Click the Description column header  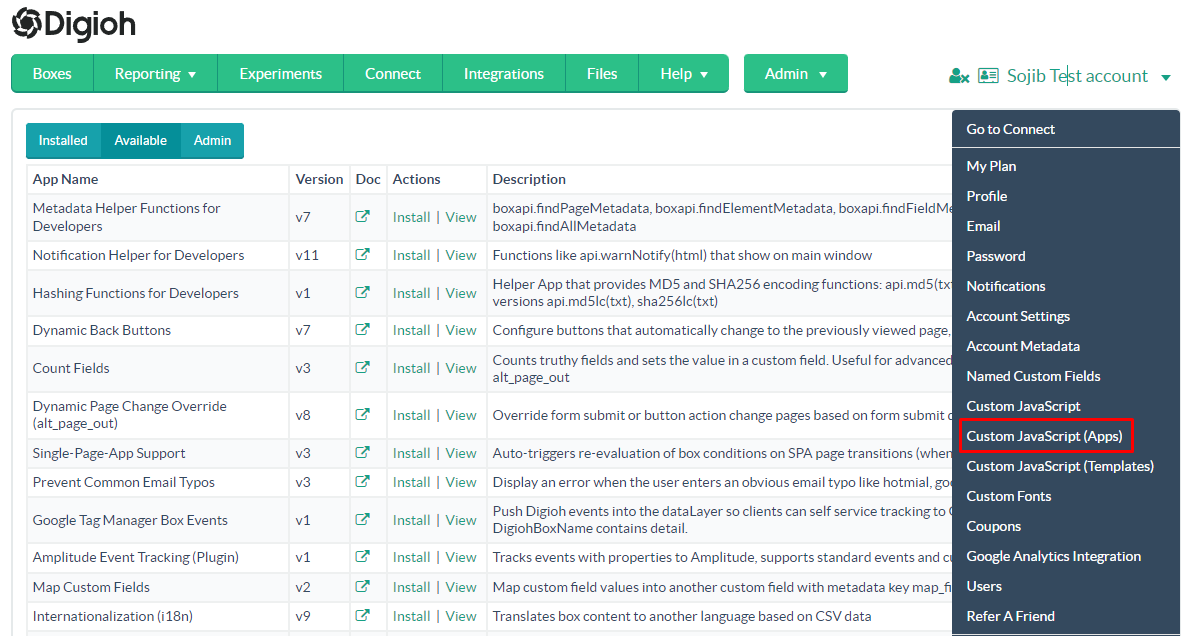click(x=529, y=179)
